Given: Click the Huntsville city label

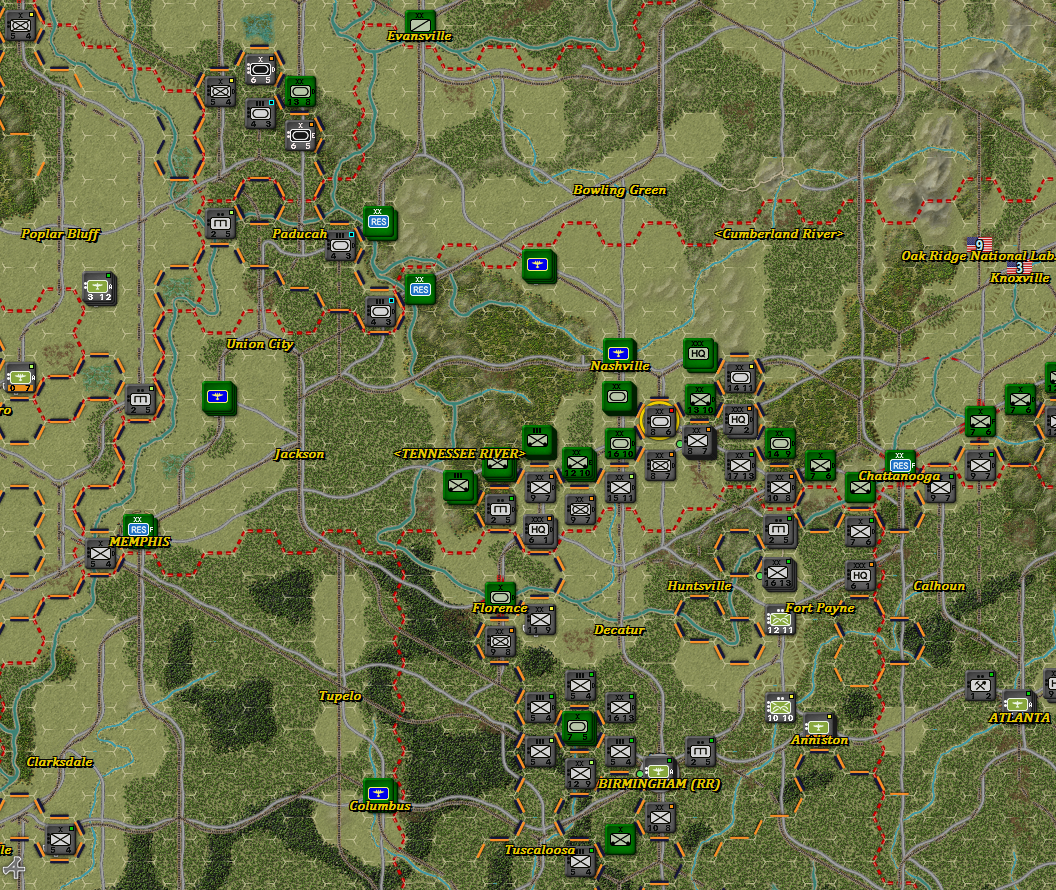Looking at the screenshot, I should tap(699, 586).
